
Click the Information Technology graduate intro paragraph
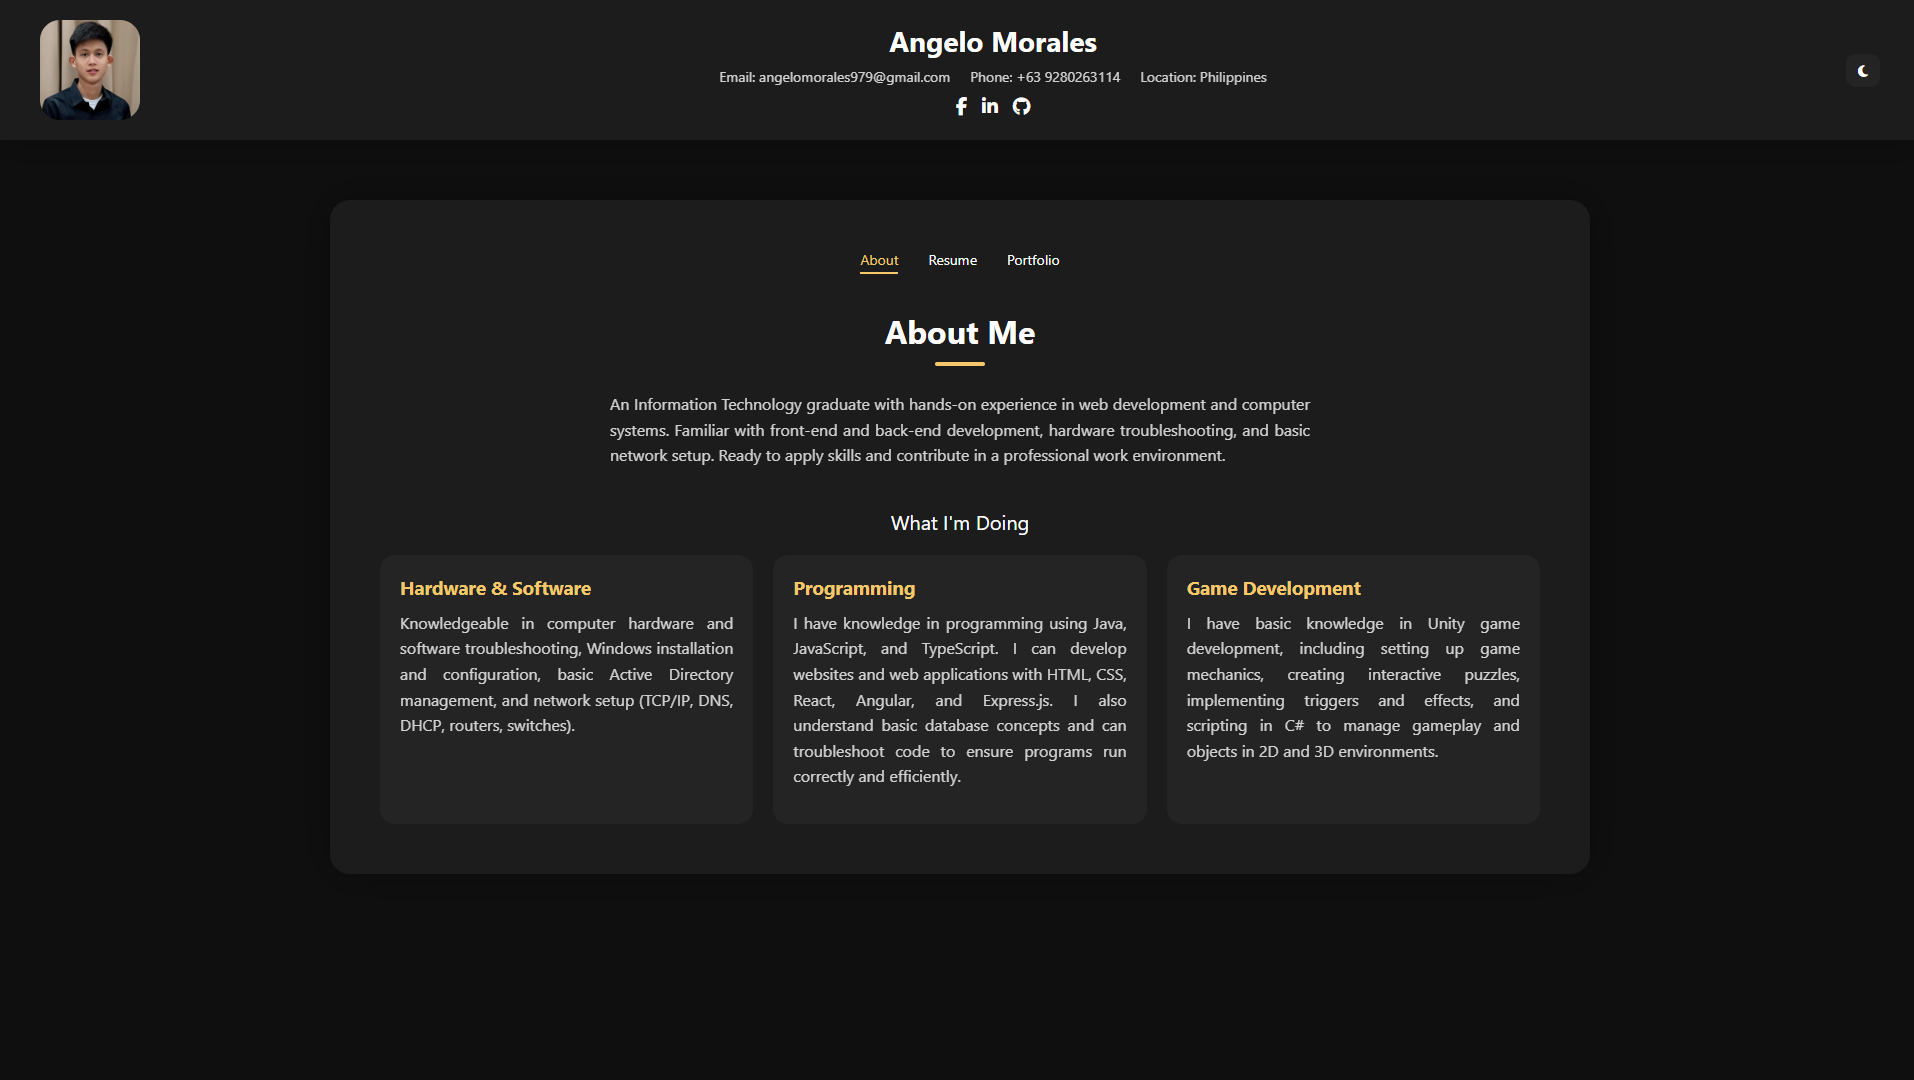pyautogui.click(x=959, y=430)
